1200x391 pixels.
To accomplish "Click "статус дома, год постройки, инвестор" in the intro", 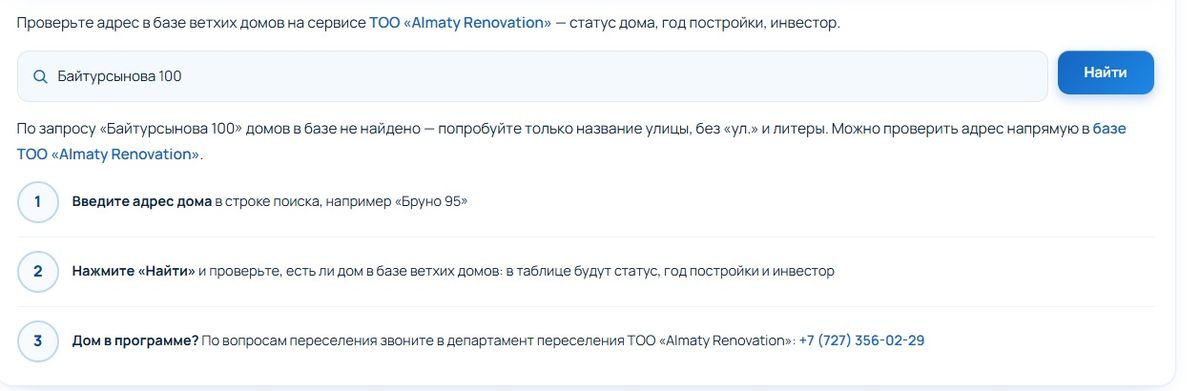I will coord(705,22).
